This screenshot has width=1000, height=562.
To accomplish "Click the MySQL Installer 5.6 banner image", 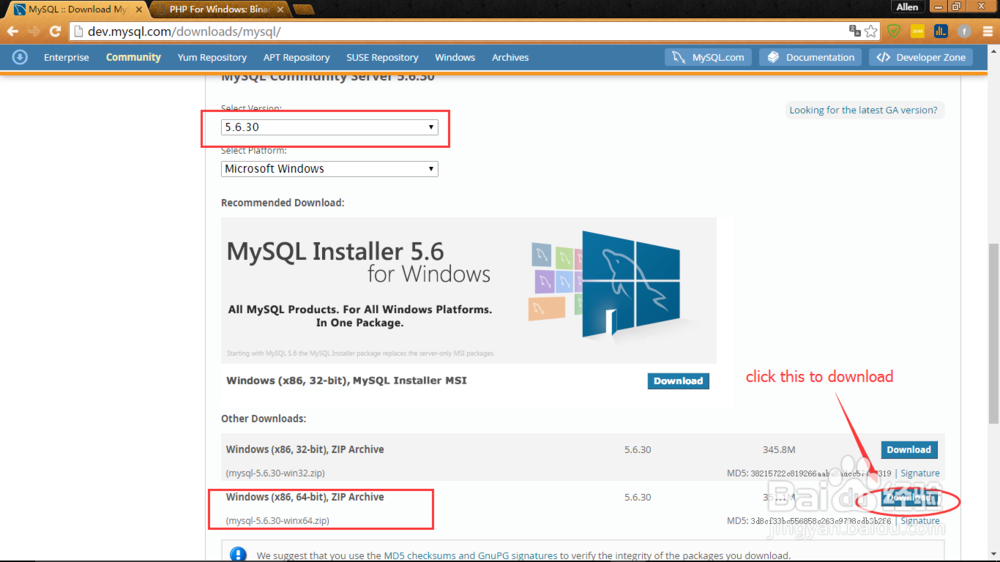I will pyautogui.click(x=469, y=290).
